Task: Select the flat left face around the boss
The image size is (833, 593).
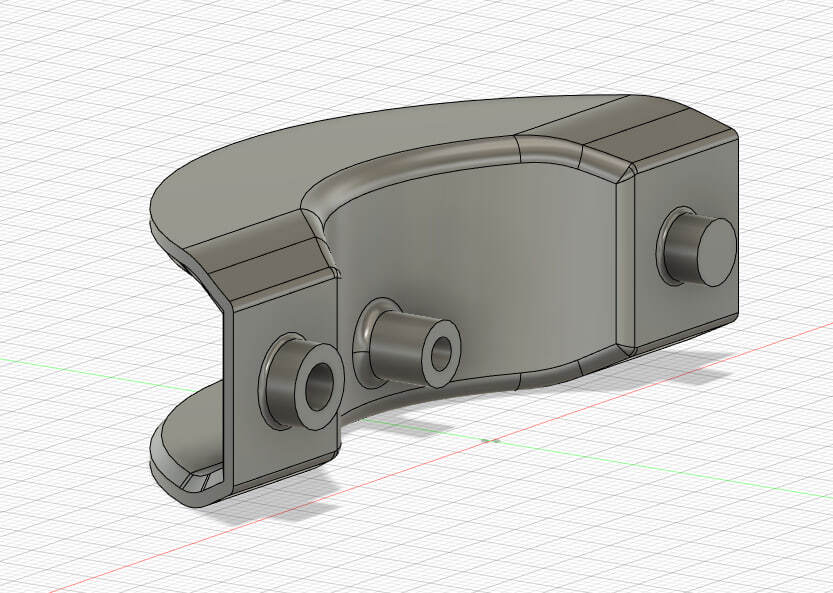Action: pos(248,420)
